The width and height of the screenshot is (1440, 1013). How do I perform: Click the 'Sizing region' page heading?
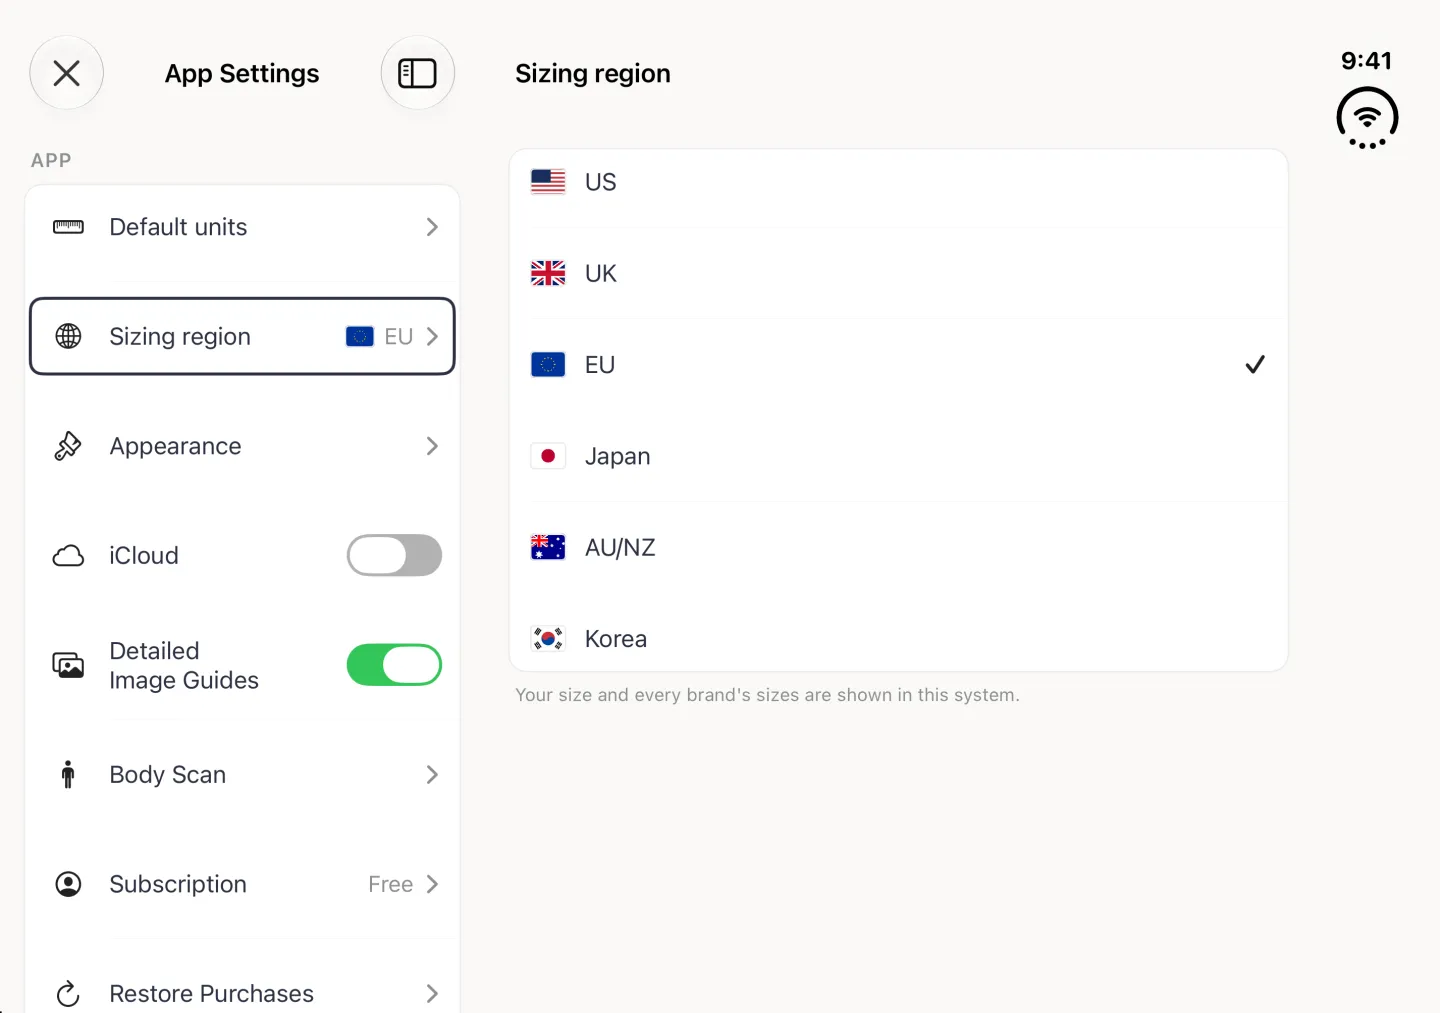(593, 74)
